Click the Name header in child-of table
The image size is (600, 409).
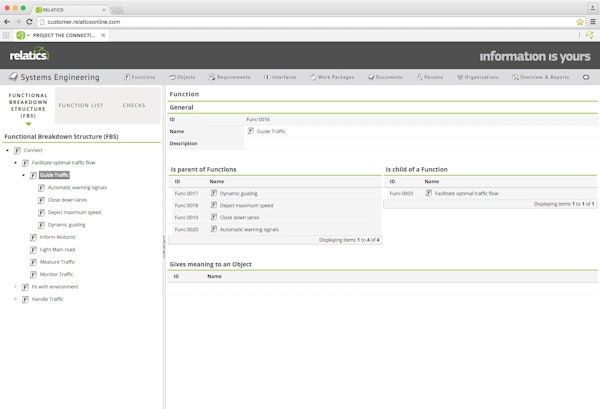432,181
